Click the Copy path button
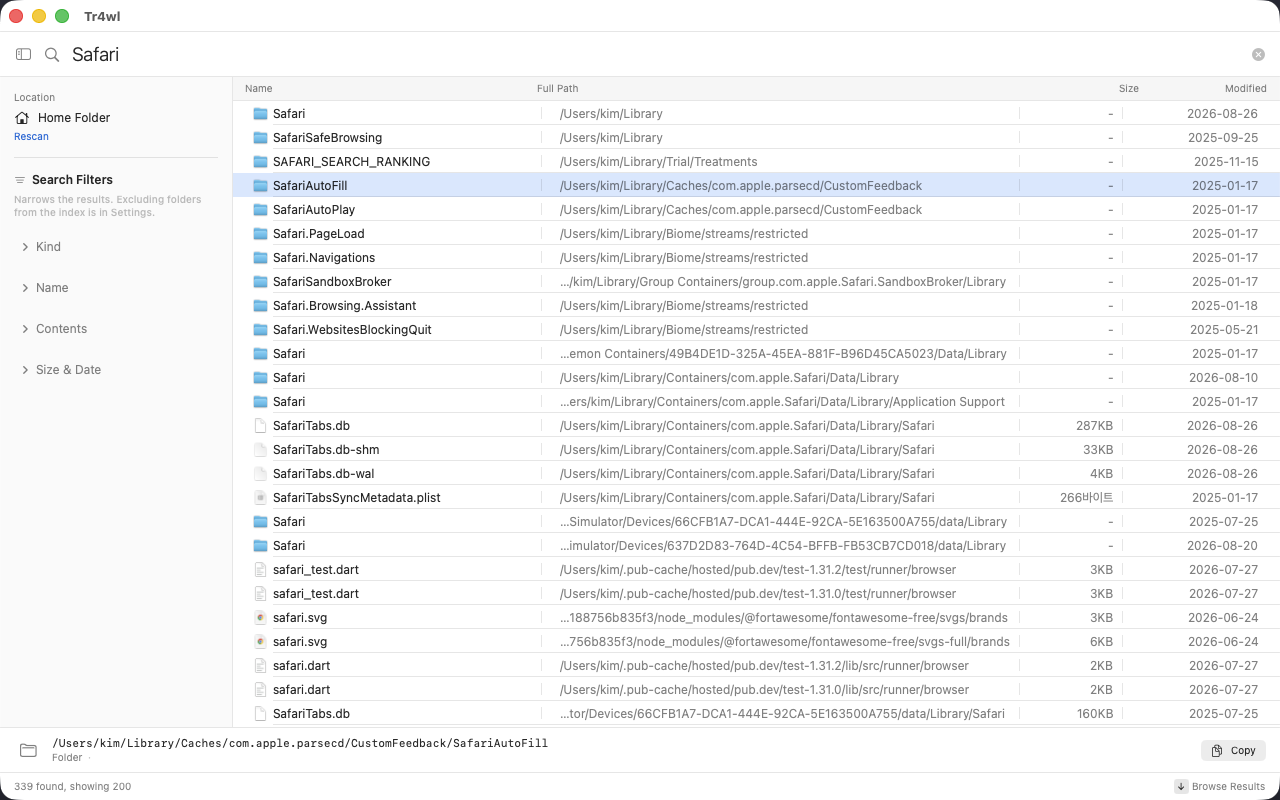Screen dimensions: 1280x800 pos(1233,750)
